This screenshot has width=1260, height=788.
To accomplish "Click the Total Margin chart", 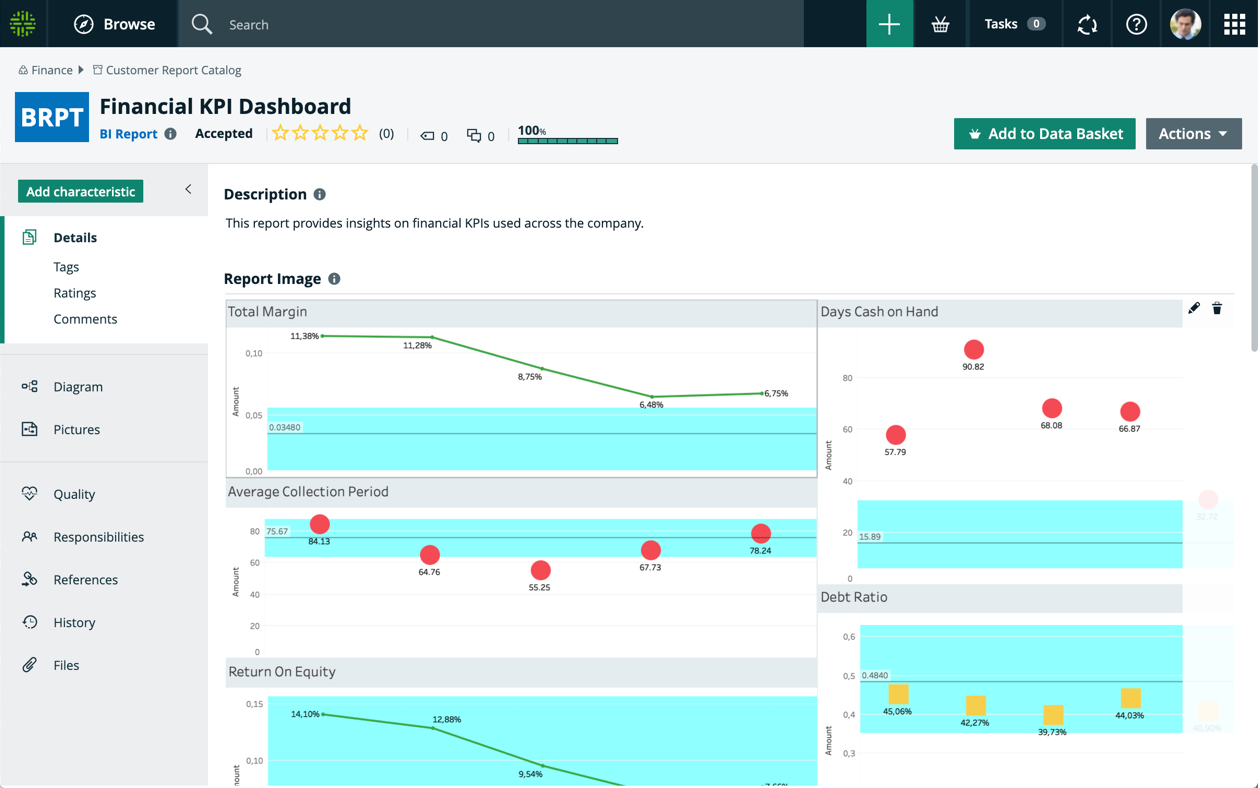I will coord(521,388).
